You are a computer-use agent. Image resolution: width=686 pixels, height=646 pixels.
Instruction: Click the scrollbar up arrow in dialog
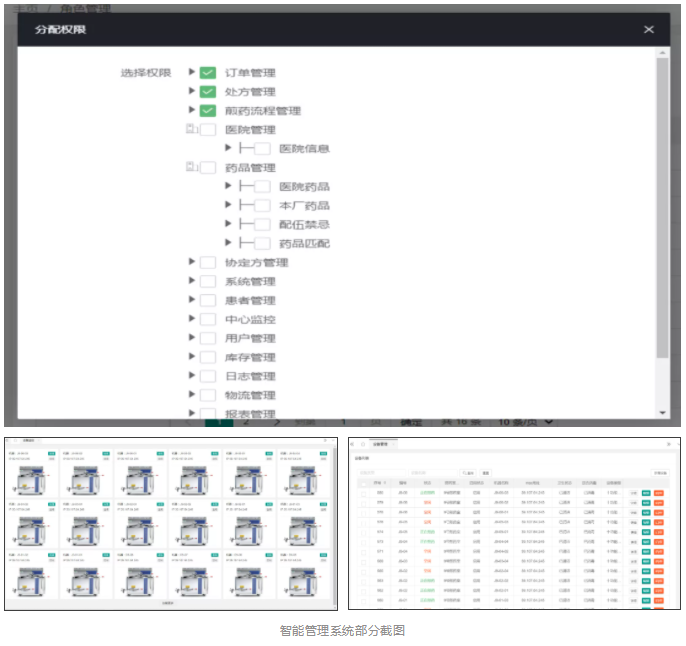pyautogui.click(x=661, y=53)
